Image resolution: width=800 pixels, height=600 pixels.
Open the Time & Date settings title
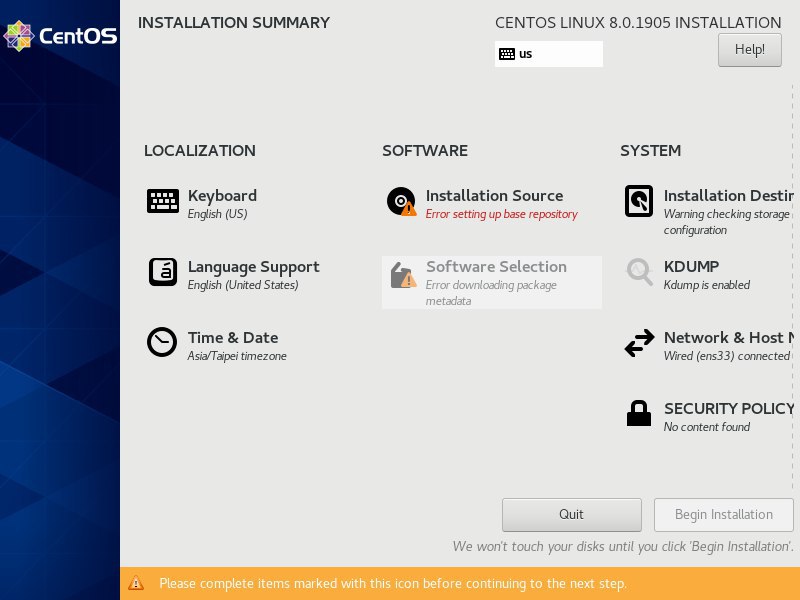point(233,338)
